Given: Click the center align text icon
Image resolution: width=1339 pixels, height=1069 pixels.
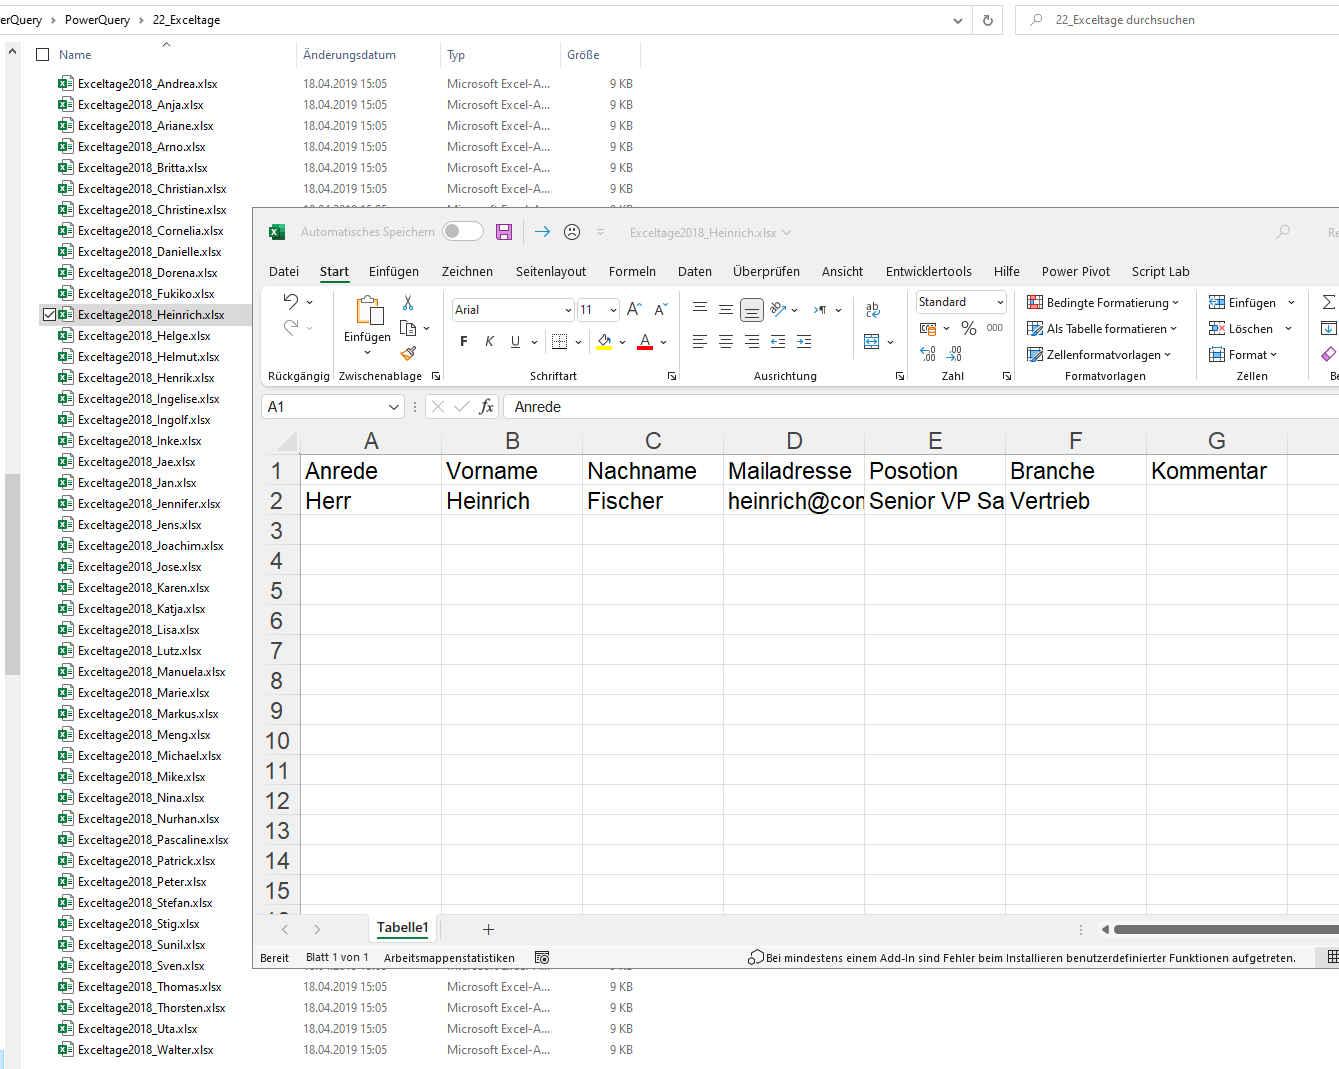Looking at the screenshot, I should point(726,342).
